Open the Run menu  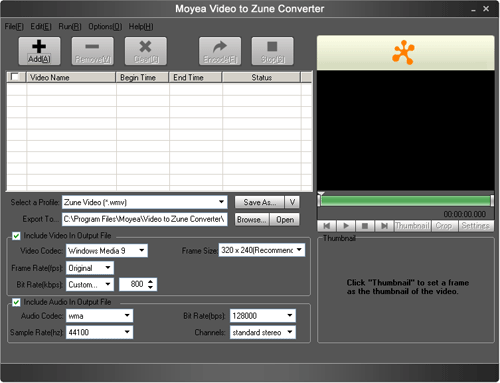click(x=70, y=26)
